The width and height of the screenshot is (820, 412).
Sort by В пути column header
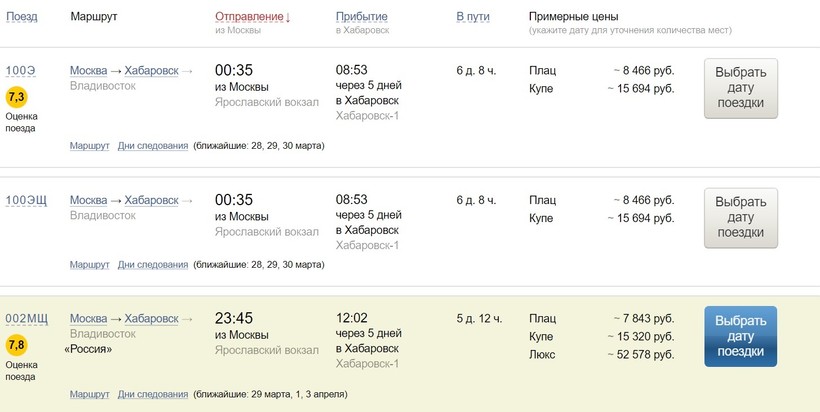pyautogui.click(x=473, y=17)
